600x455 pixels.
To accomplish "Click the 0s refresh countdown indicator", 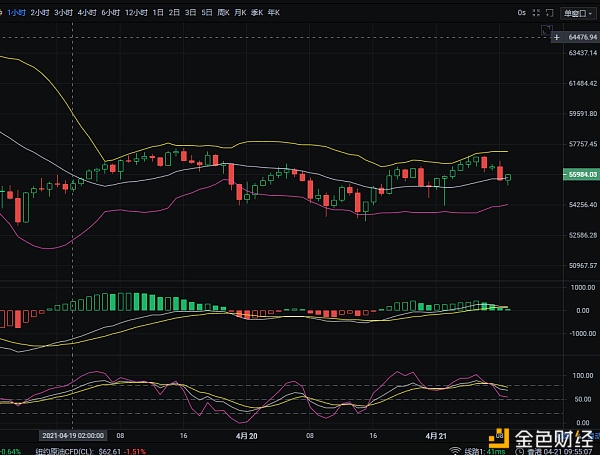I will click(x=522, y=13).
